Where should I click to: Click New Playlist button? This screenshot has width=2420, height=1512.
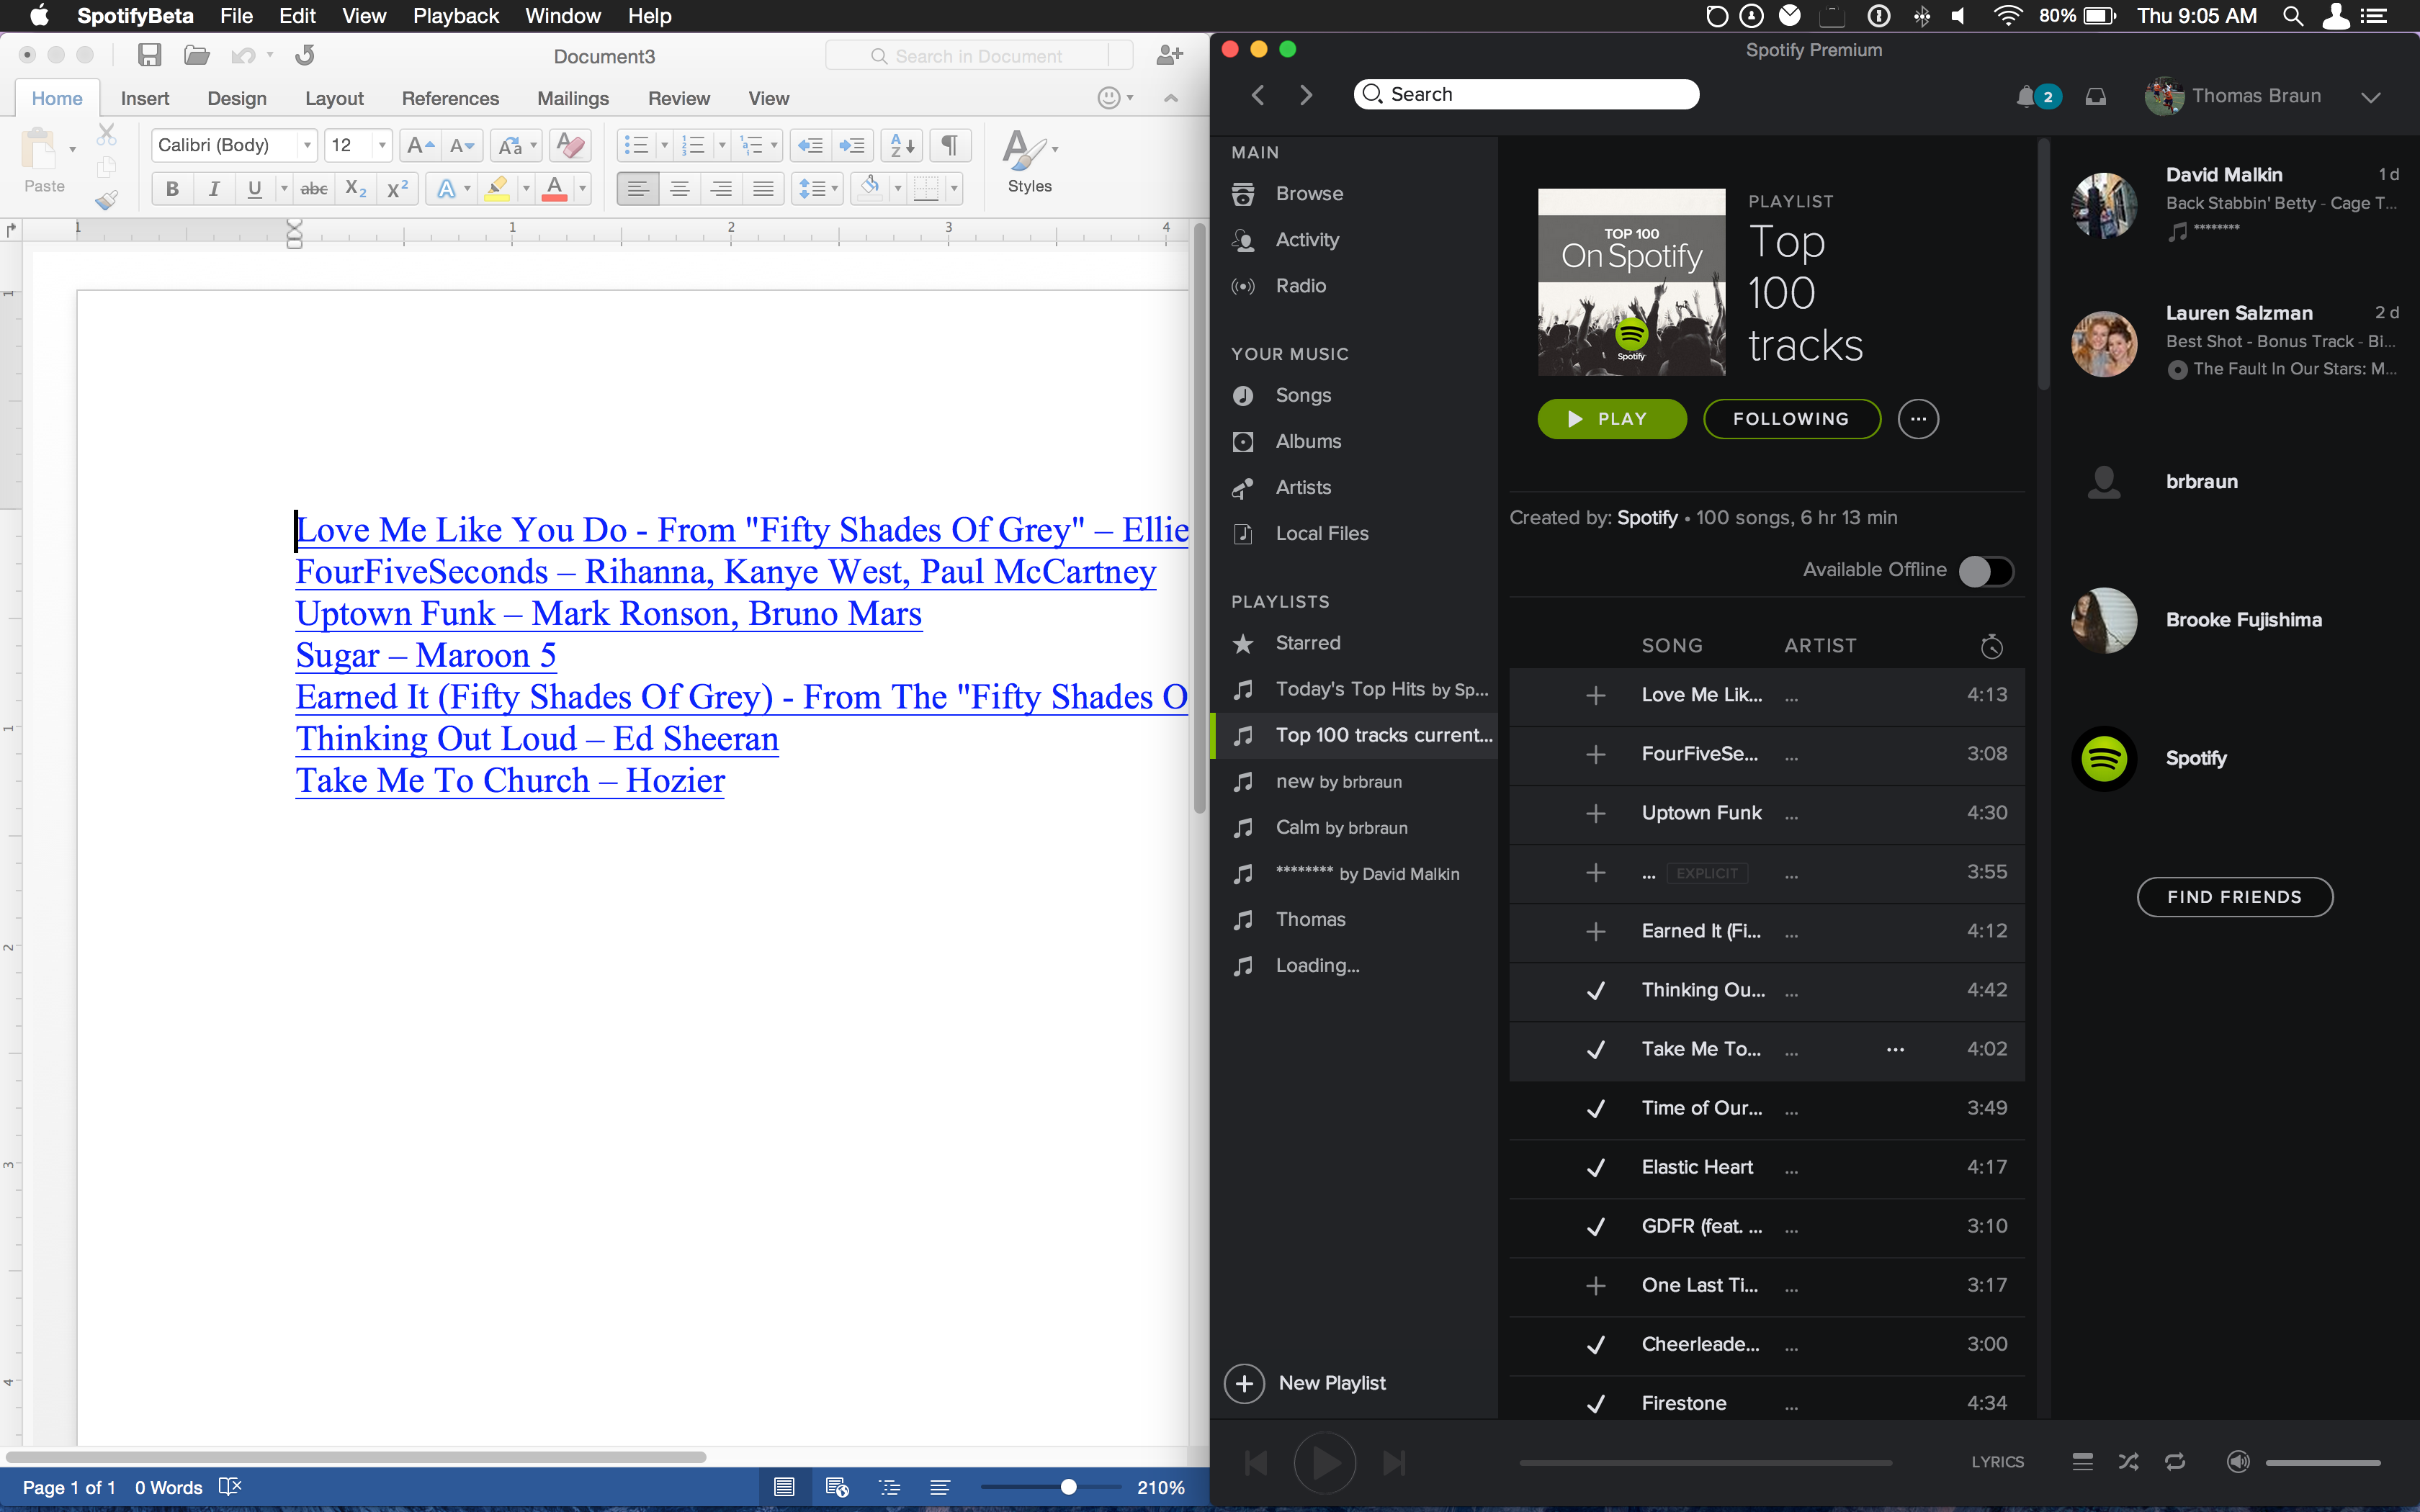click(x=1305, y=1383)
